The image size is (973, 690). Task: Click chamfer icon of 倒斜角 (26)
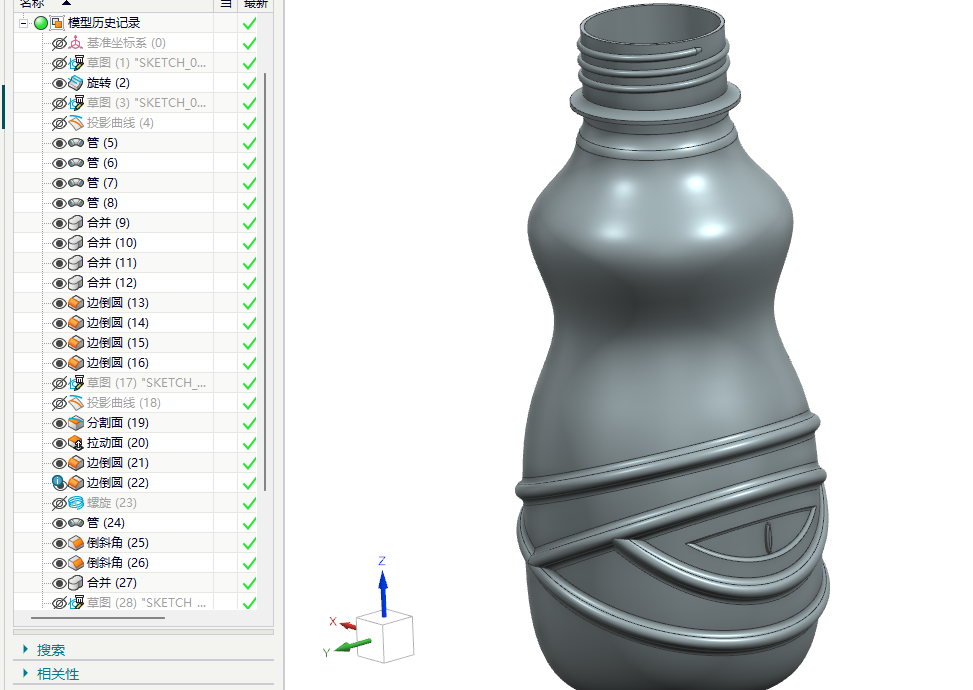pos(76,563)
